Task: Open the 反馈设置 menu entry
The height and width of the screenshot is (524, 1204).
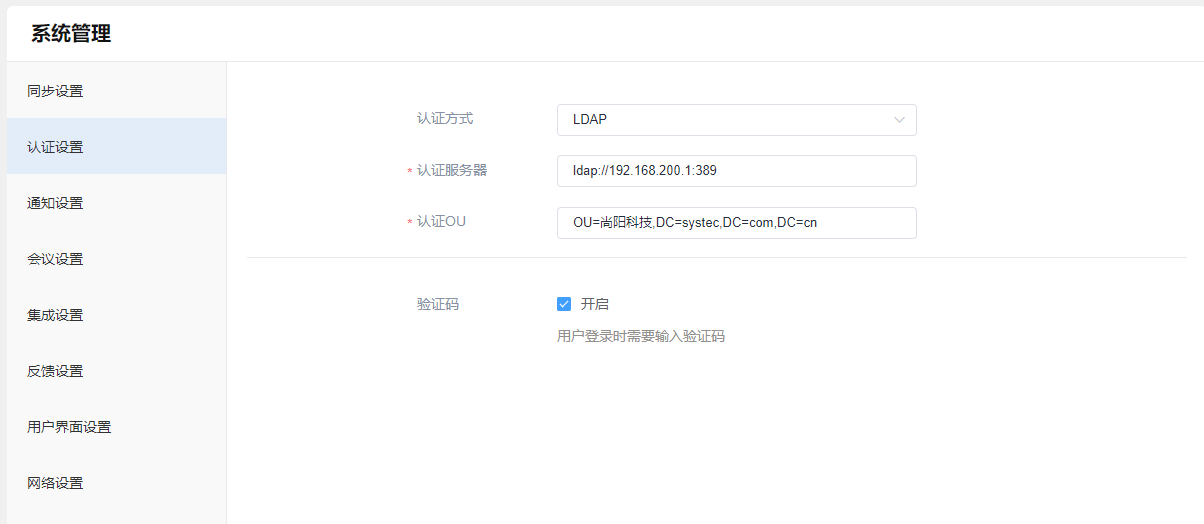Action: pyautogui.click(x=55, y=371)
